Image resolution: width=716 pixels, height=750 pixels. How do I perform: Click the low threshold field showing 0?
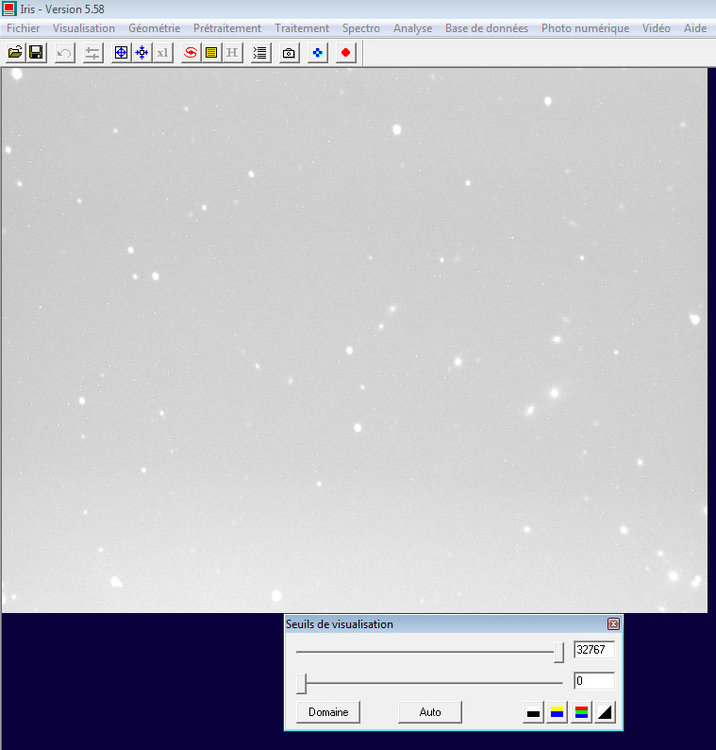click(x=594, y=681)
